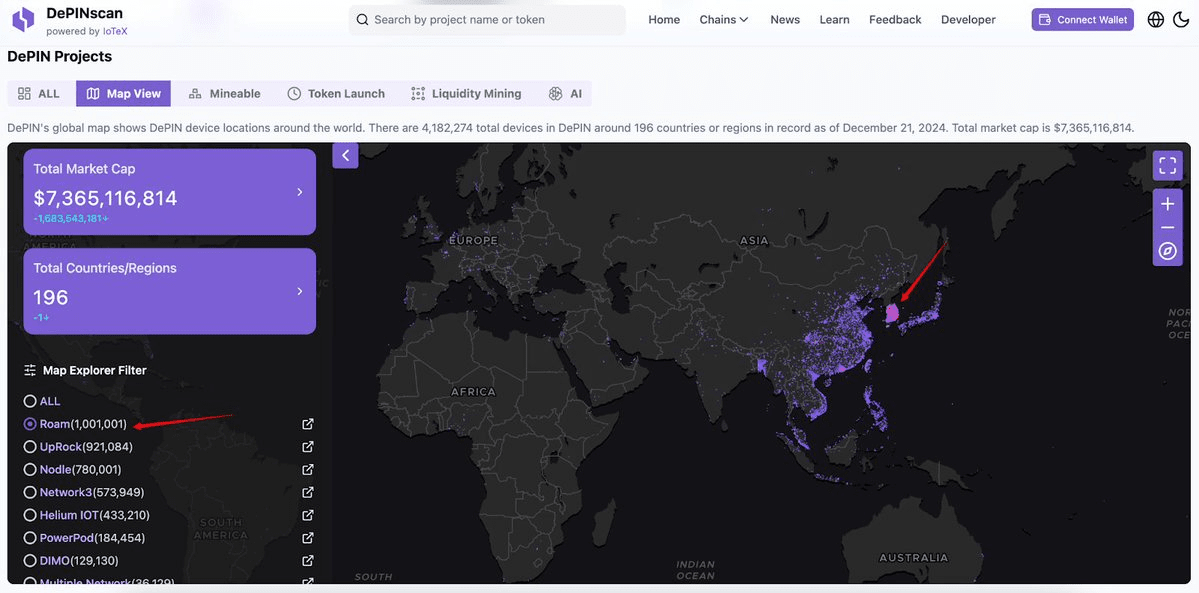Zoom out of the map

coord(1167,228)
